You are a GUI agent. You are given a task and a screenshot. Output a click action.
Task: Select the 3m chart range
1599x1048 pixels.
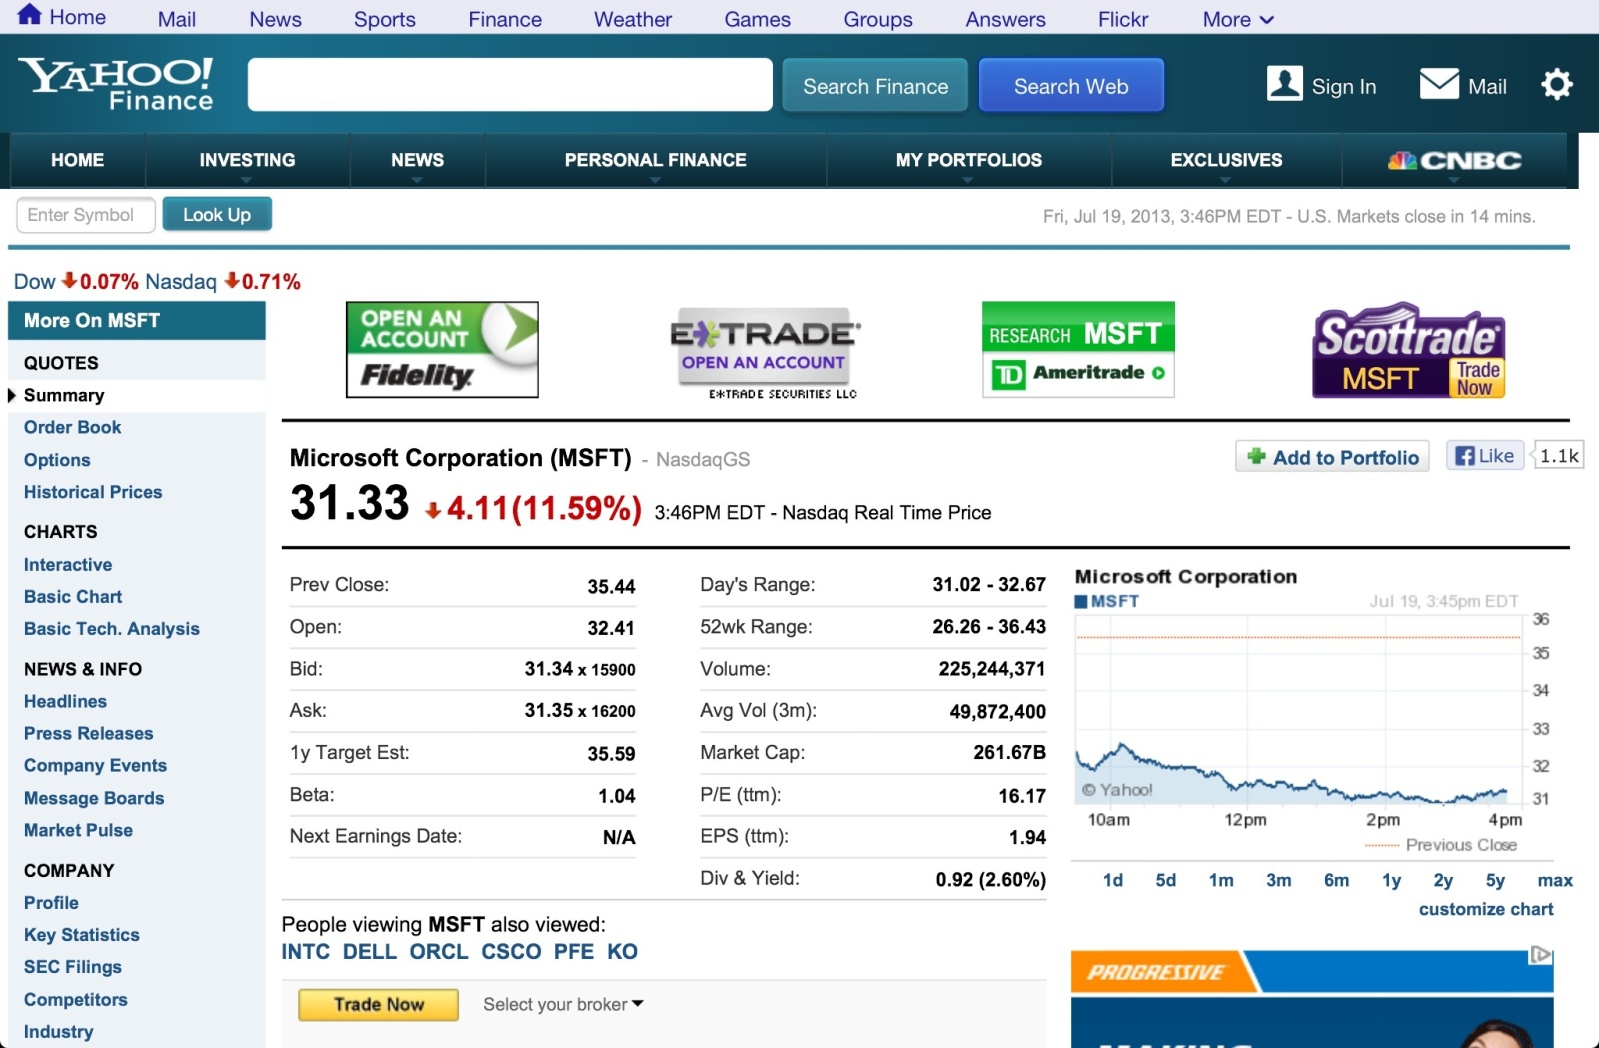[1279, 880]
